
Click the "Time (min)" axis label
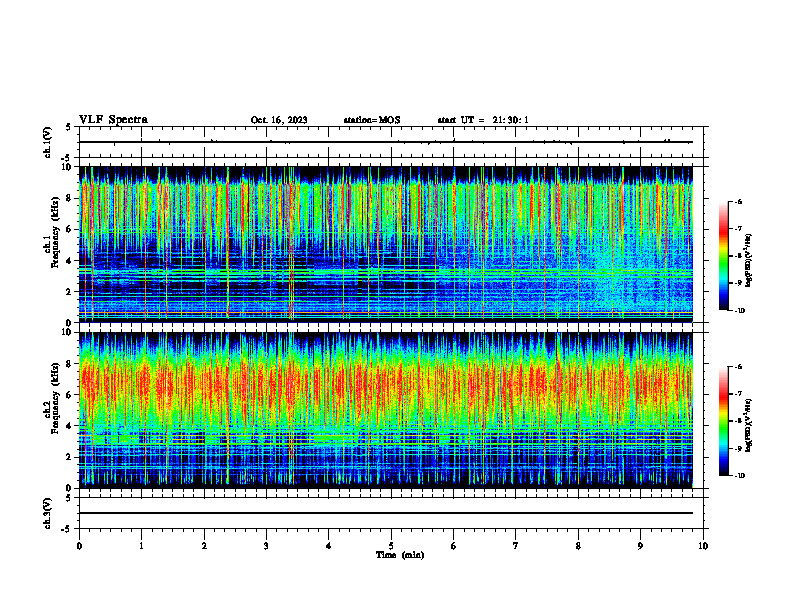400,555
